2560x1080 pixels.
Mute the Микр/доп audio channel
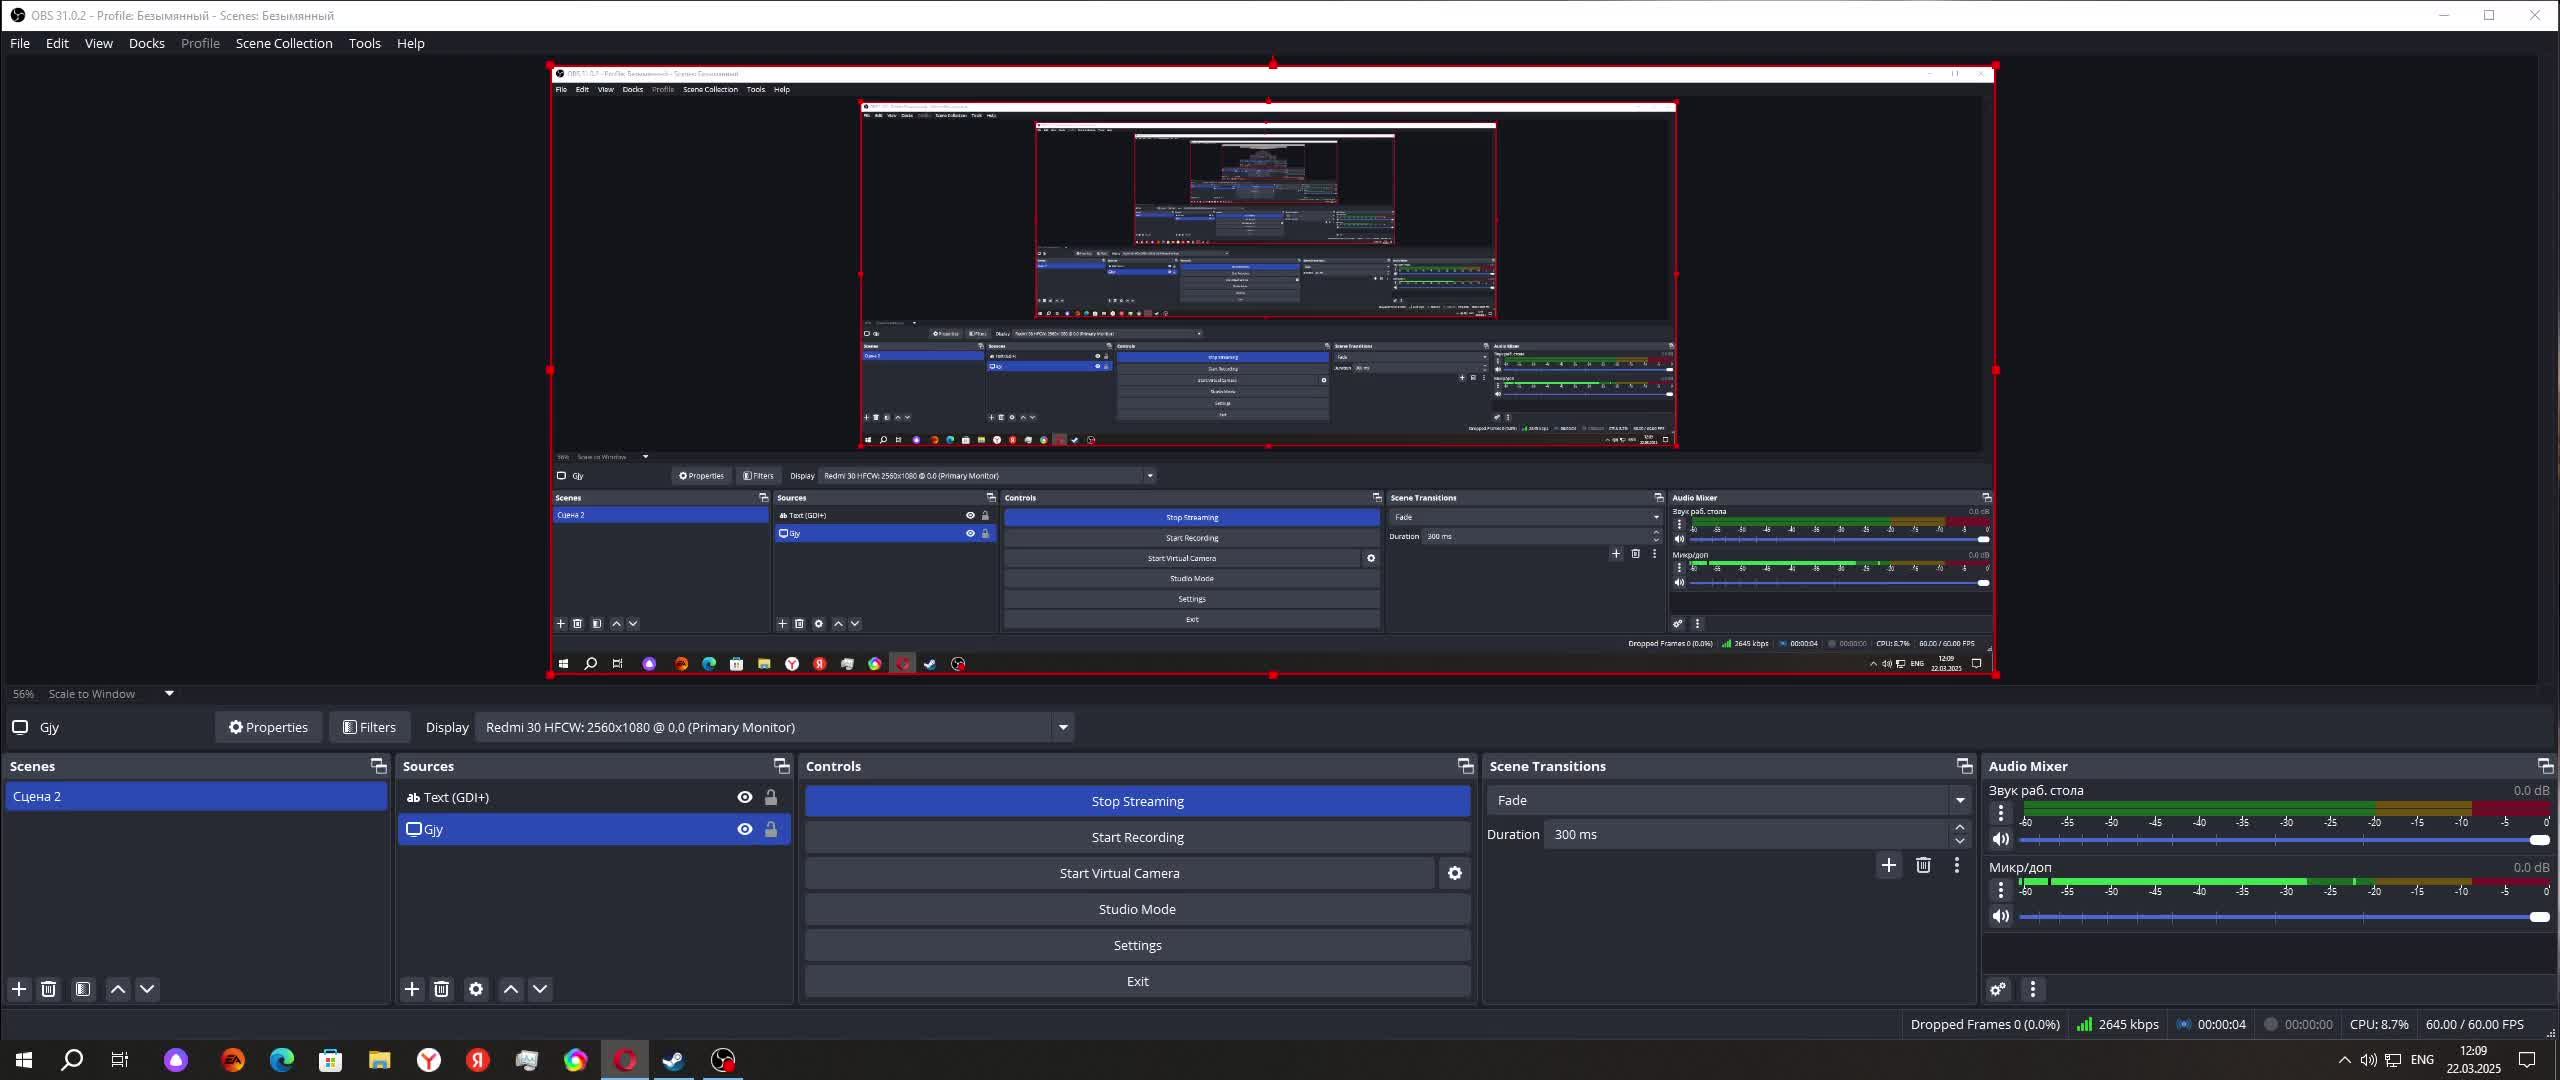click(x=2000, y=916)
